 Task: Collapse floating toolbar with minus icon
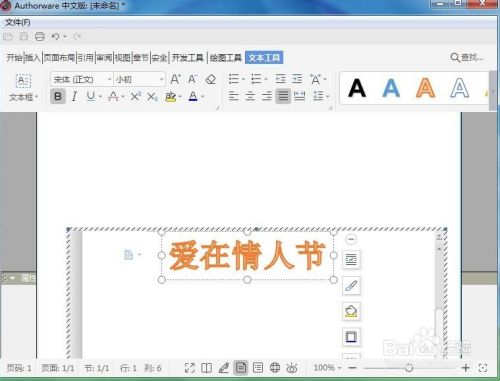click(351, 239)
